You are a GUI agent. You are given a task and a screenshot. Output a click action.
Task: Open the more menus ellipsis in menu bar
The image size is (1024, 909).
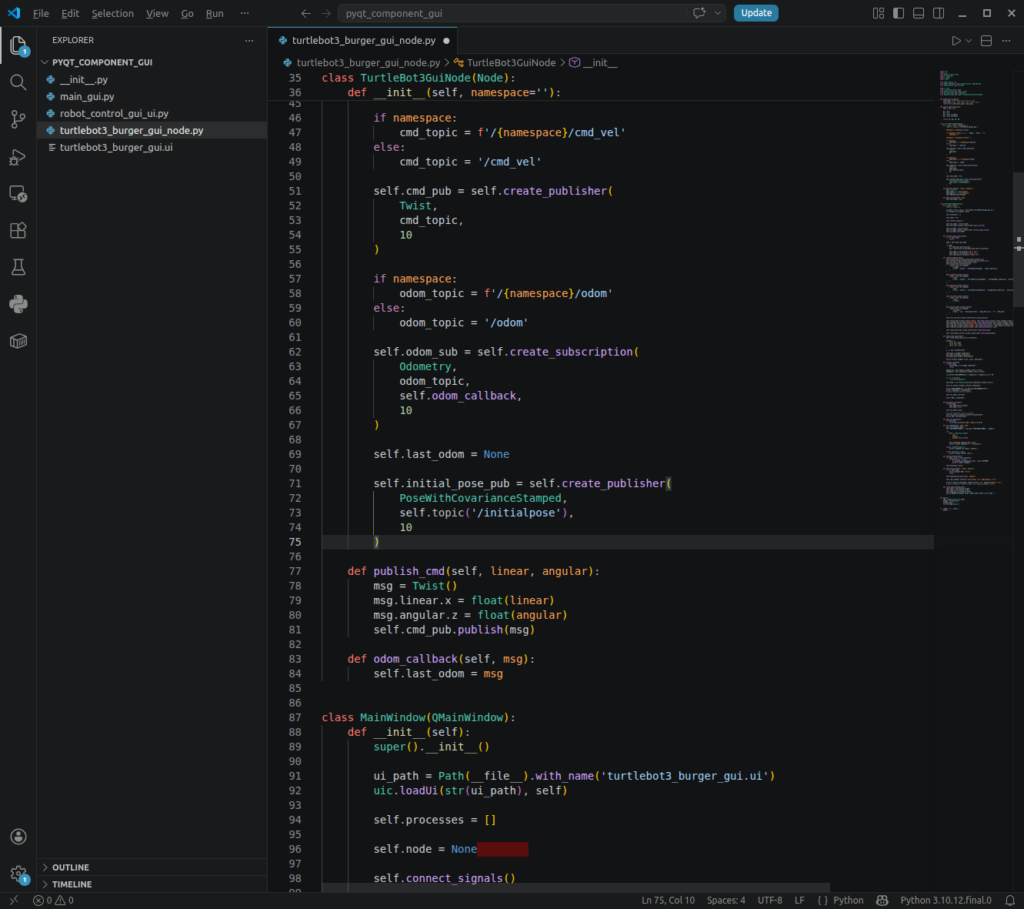[x=244, y=13]
